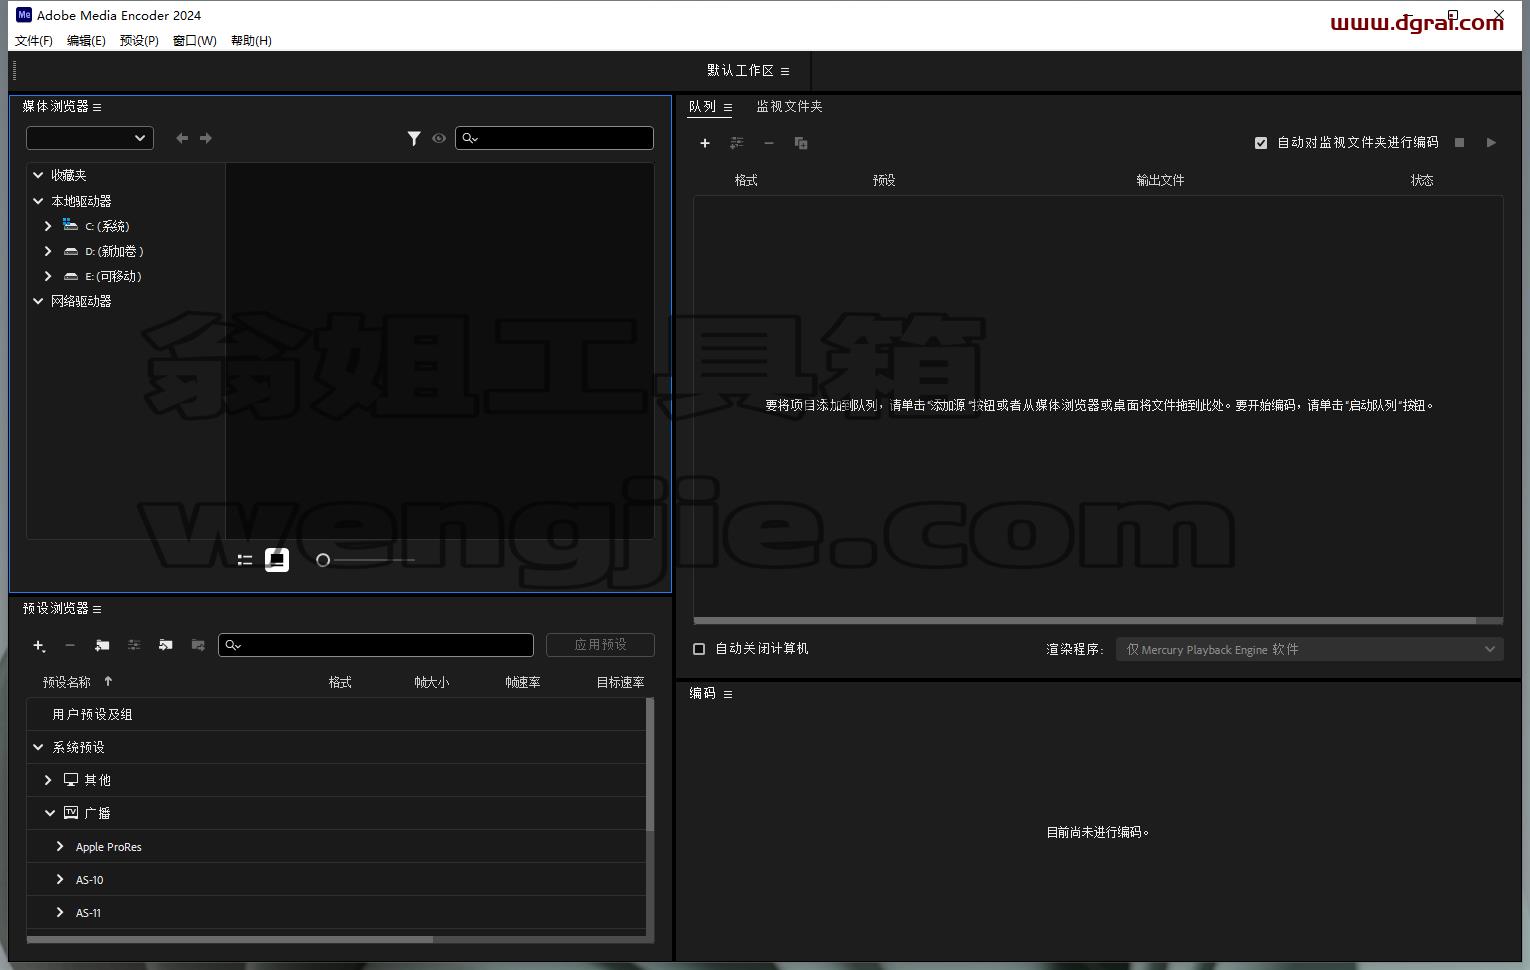Collapse the 系统预设 group
This screenshot has width=1530, height=970.
[38, 747]
